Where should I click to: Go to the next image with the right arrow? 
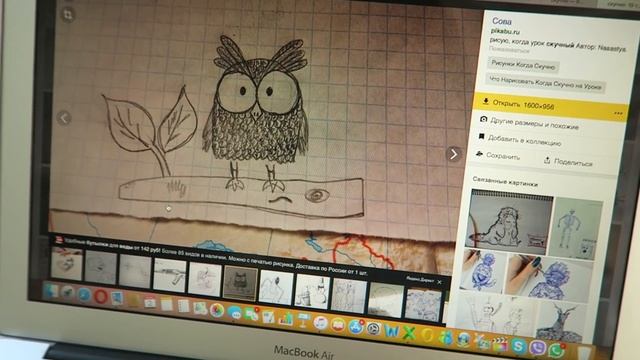pos(453,154)
